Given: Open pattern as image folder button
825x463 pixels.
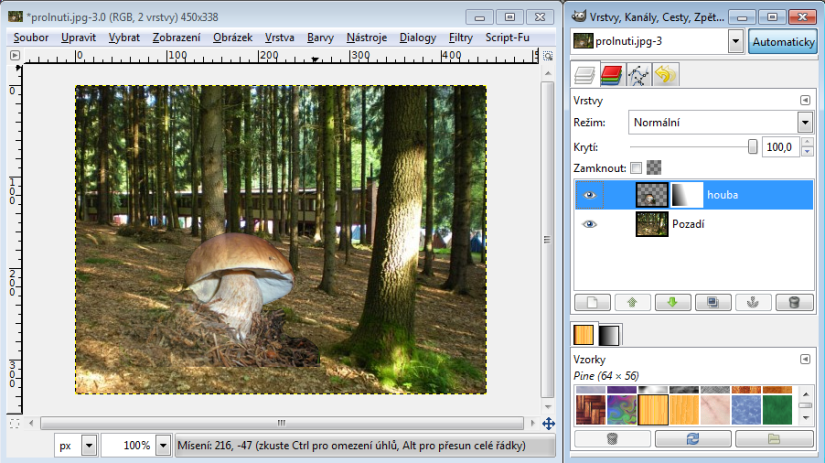Looking at the screenshot, I should (x=774, y=438).
